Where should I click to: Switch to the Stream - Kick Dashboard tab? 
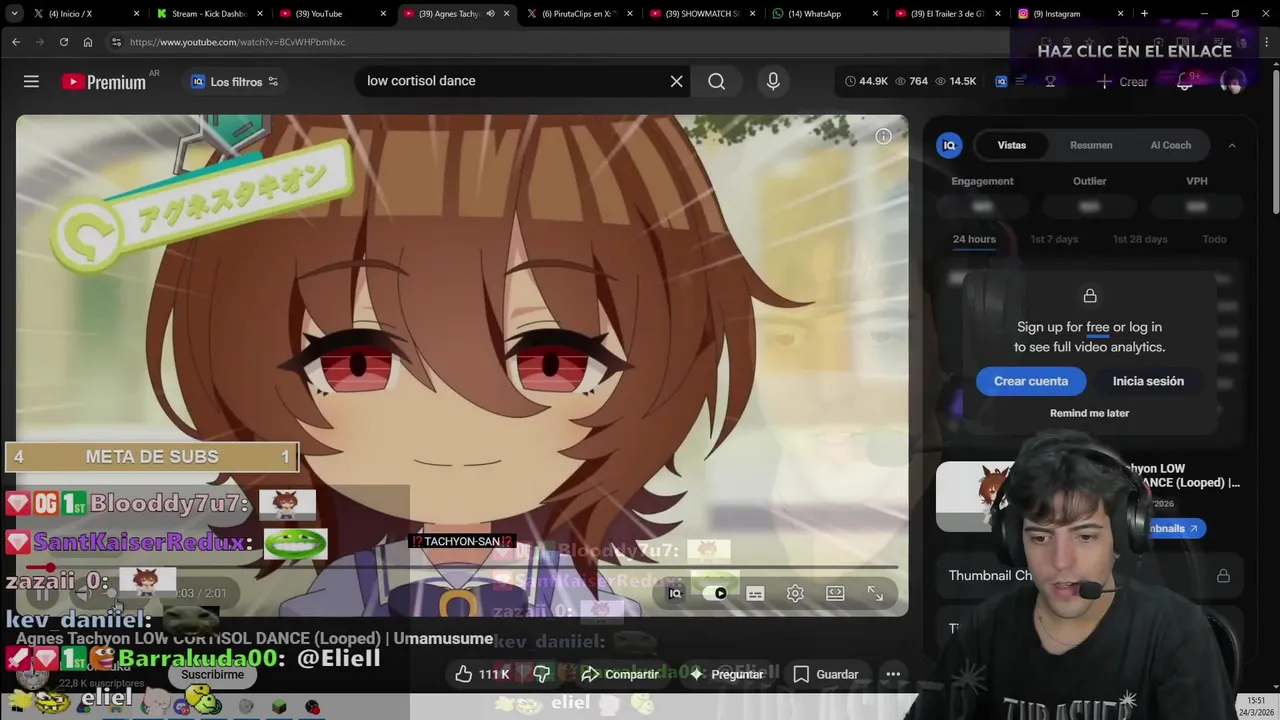click(211, 14)
